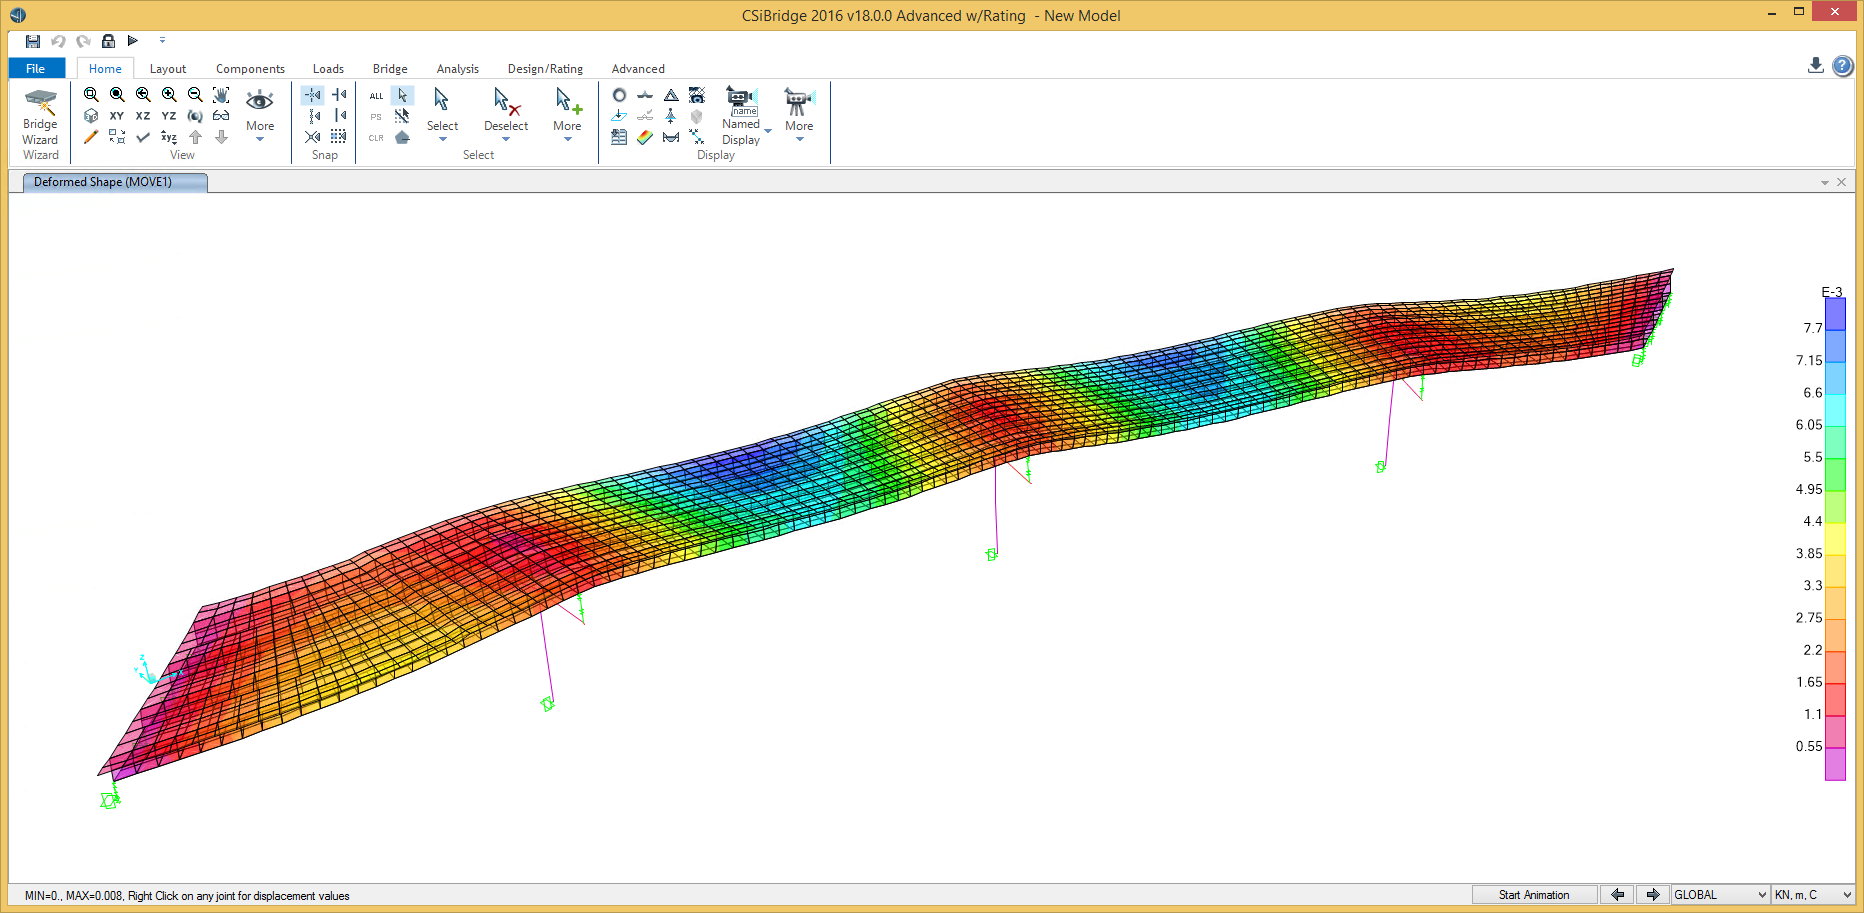
Task: Click the Lock Model padlock icon
Action: (x=108, y=41)
